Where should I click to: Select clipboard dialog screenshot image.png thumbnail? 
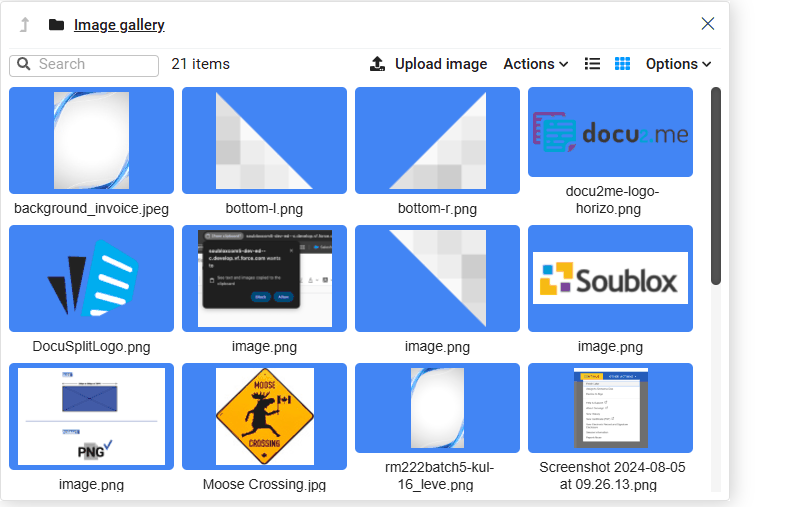[x=264, y=278]
